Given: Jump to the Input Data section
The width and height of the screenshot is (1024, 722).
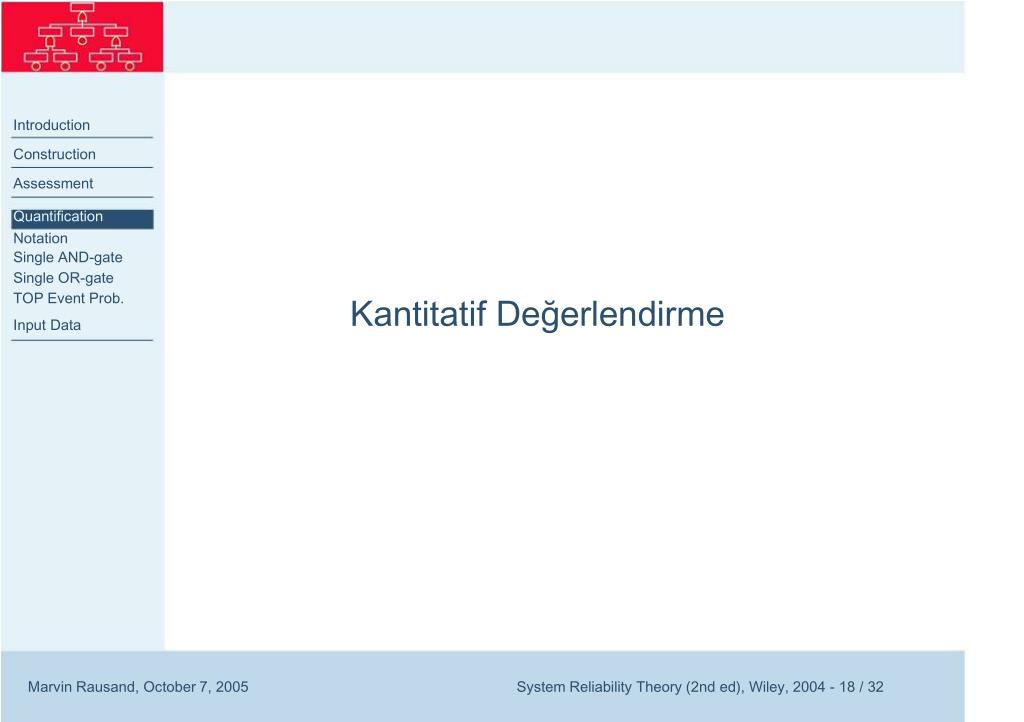Looking at the screenshot, I should pyautogui.click(x=47, y=325).
